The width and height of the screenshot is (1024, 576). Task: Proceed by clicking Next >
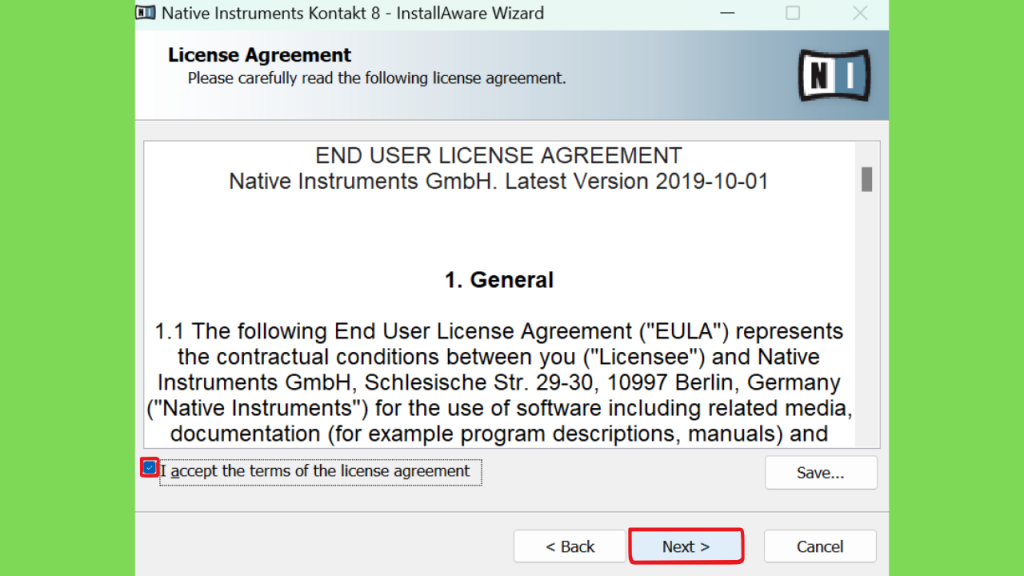point(686,546)
